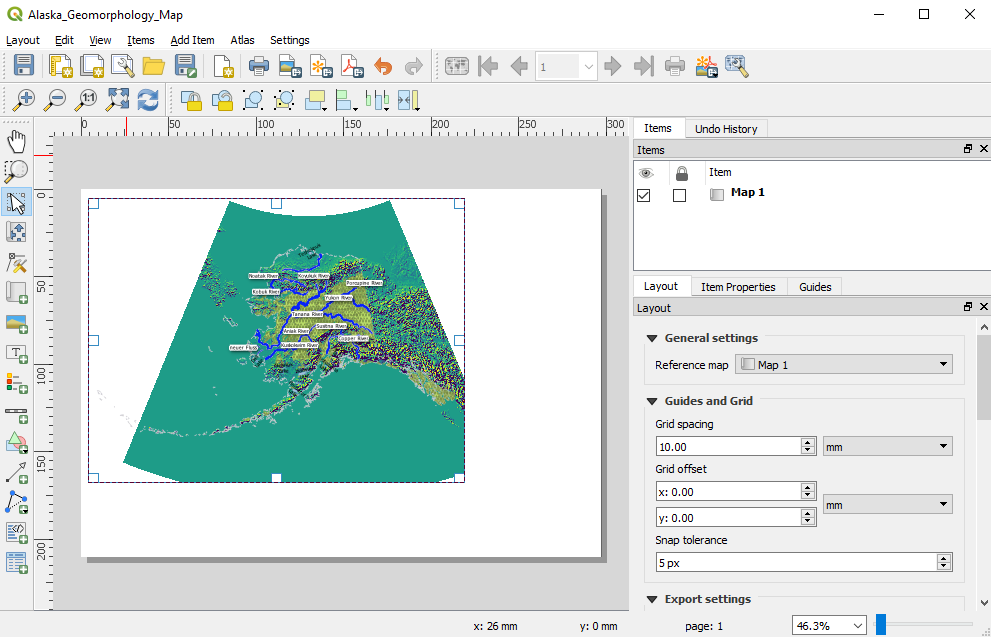Open the Grid spacing units dropdown
The image size is (991, 637).
point(887,446)
